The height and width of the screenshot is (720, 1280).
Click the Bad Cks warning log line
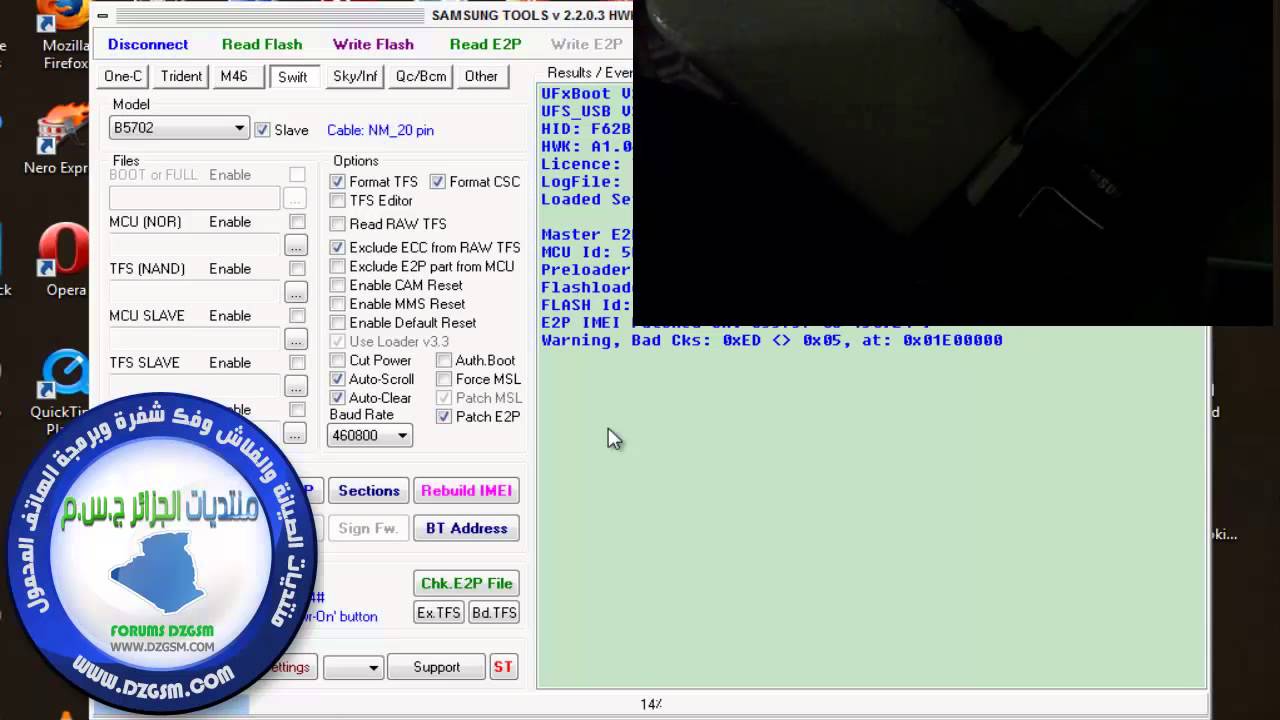click(x=772, y=340)
